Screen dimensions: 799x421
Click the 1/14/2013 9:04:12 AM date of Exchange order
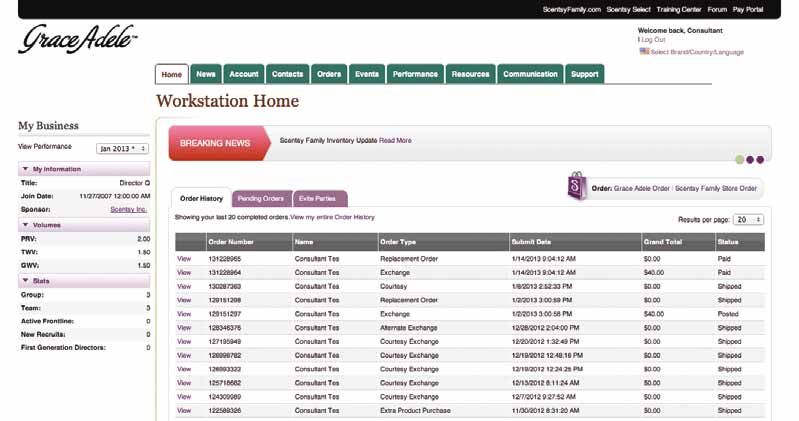[544, 273]
